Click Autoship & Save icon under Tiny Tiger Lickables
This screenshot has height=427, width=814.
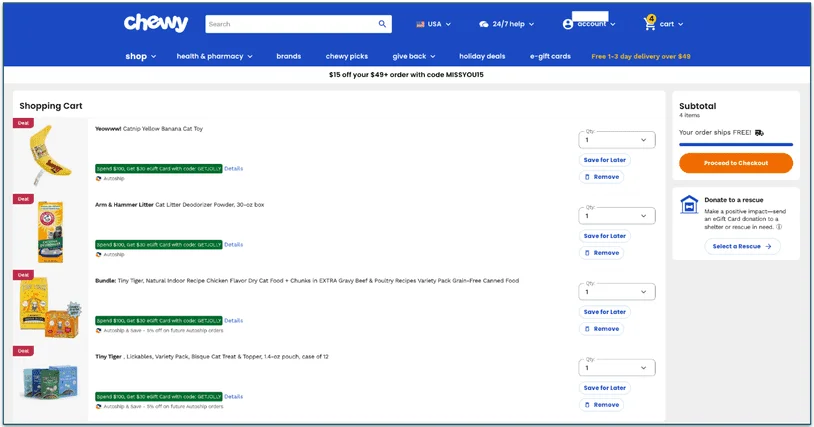(x=98, y=407)
